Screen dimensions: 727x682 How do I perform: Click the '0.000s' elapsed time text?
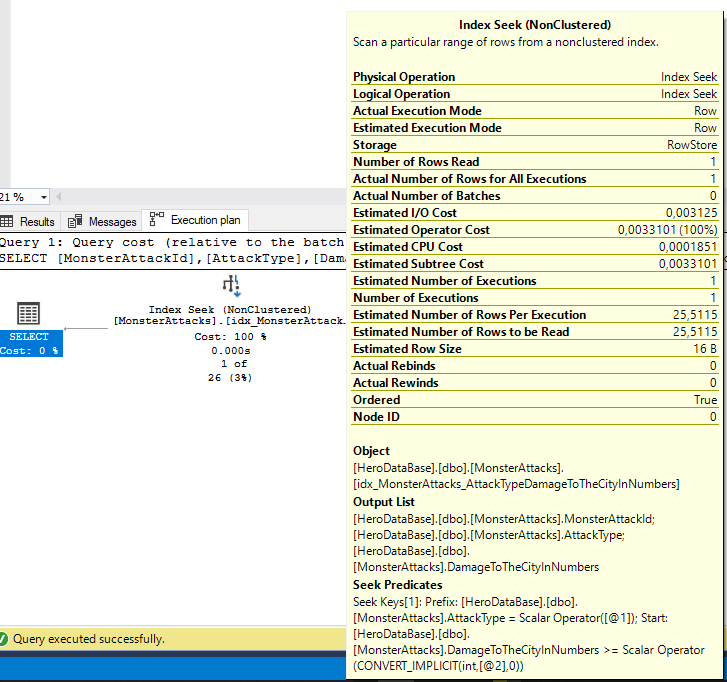tap(230, 351)
